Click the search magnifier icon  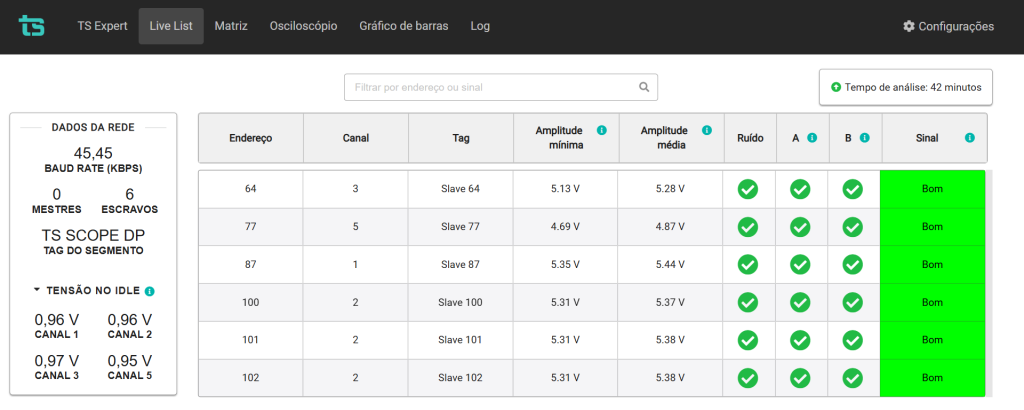[644, 87]
